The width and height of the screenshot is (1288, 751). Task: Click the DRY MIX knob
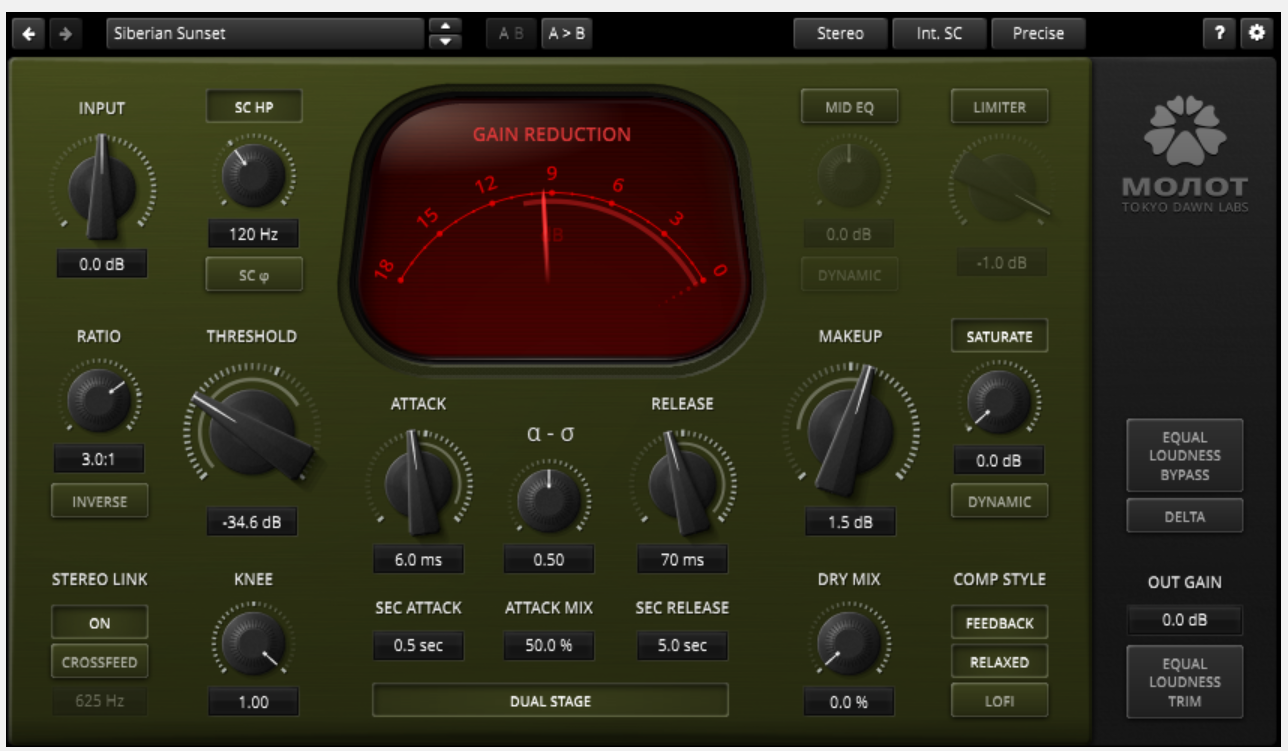pos(849,643)
